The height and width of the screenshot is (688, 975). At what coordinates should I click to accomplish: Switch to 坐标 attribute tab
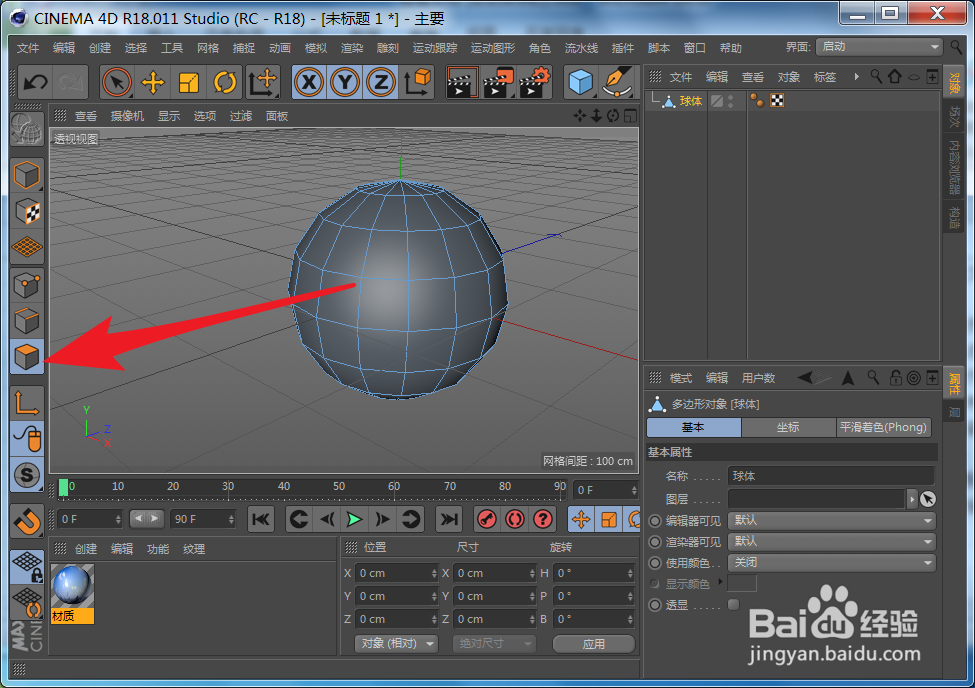tap(788, 427)
